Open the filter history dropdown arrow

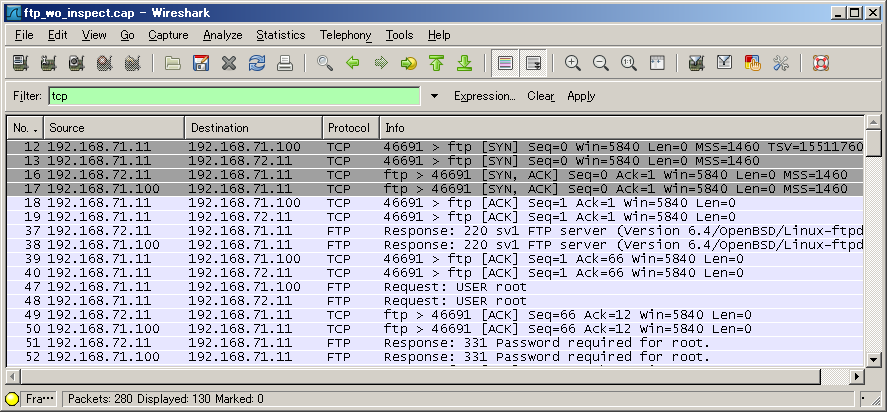coord(434,96)
